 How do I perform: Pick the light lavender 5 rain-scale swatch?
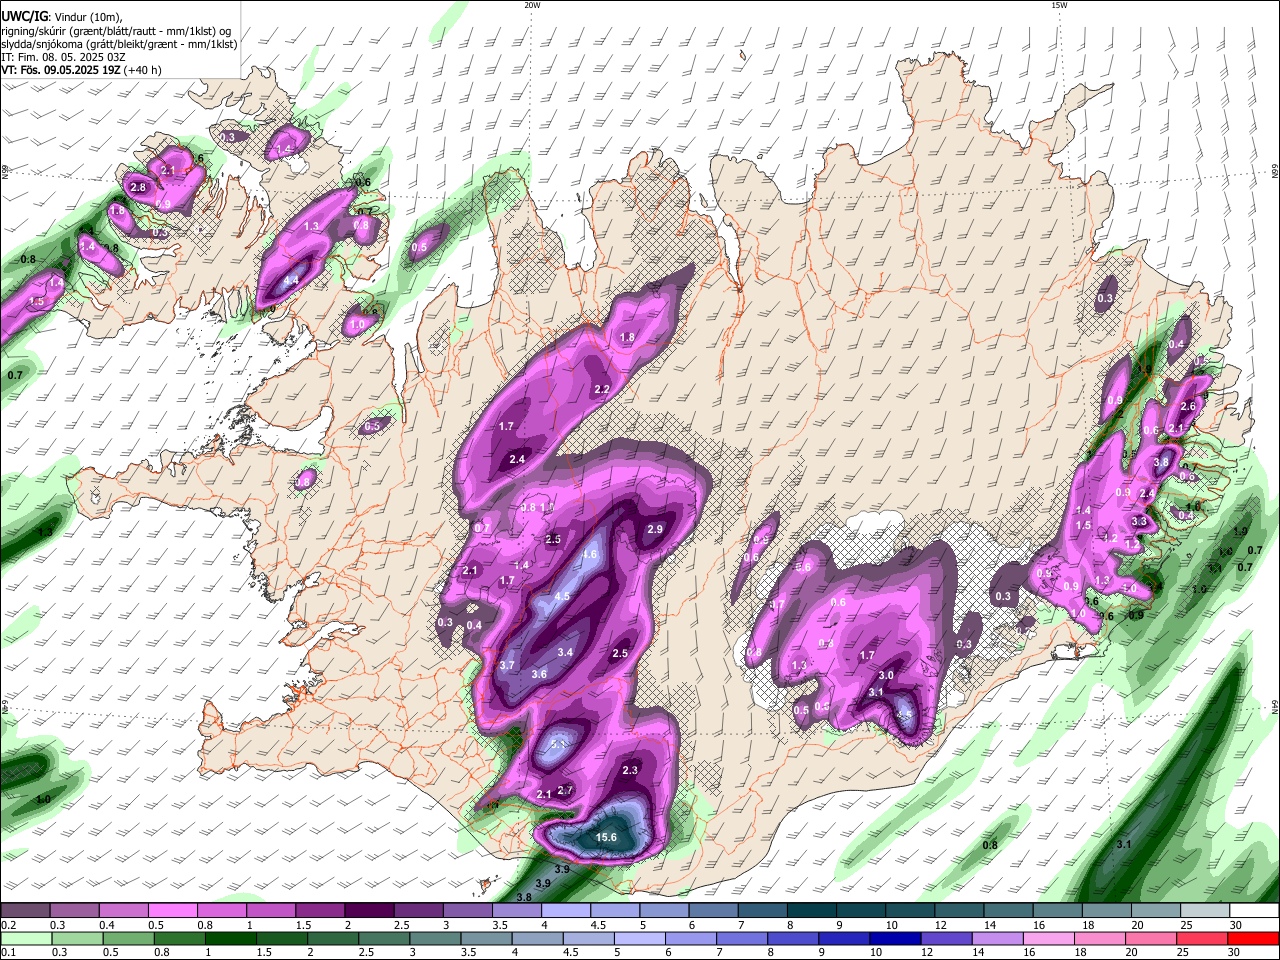click(x=640, y=939)
